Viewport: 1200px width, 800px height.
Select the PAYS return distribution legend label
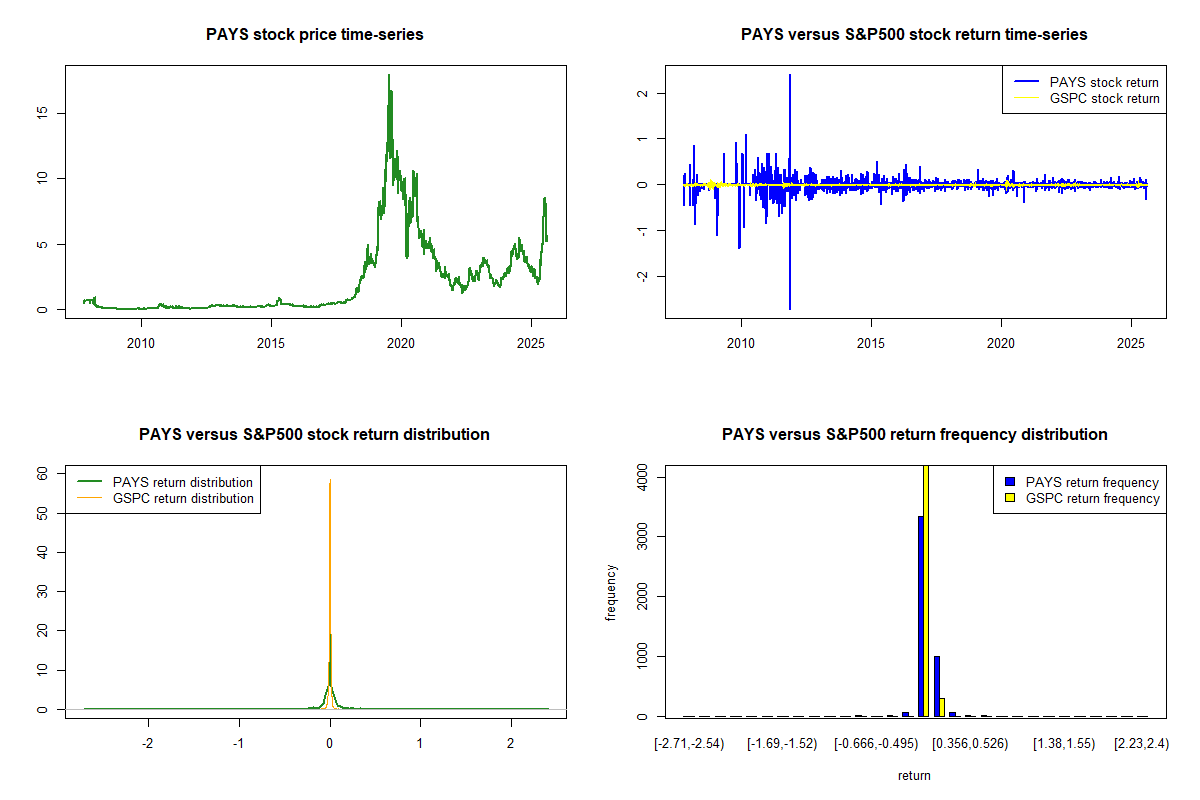(x=183, y=482)
